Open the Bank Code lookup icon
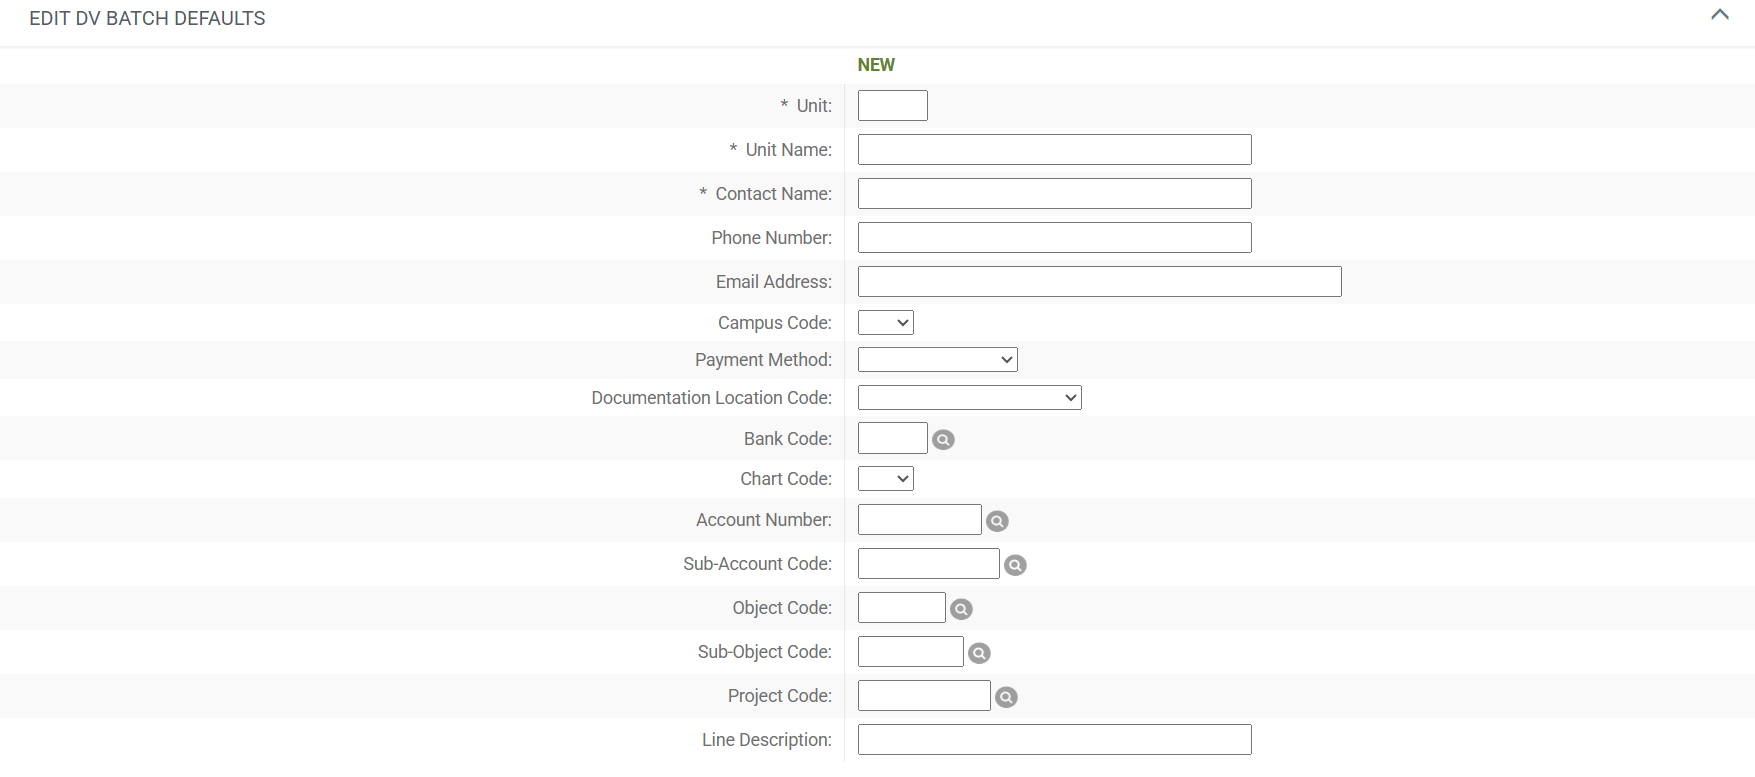This screenshot has height=777, width=1755. point(943,440)
